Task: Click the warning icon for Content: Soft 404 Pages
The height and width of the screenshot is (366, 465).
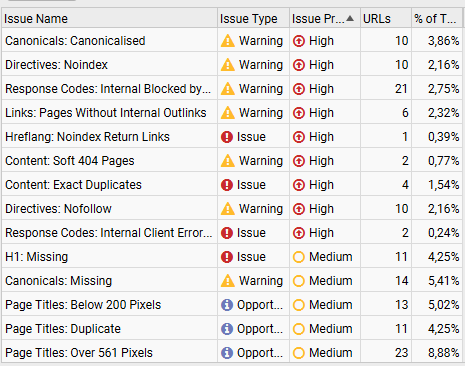Action: (x=228, y=161)
